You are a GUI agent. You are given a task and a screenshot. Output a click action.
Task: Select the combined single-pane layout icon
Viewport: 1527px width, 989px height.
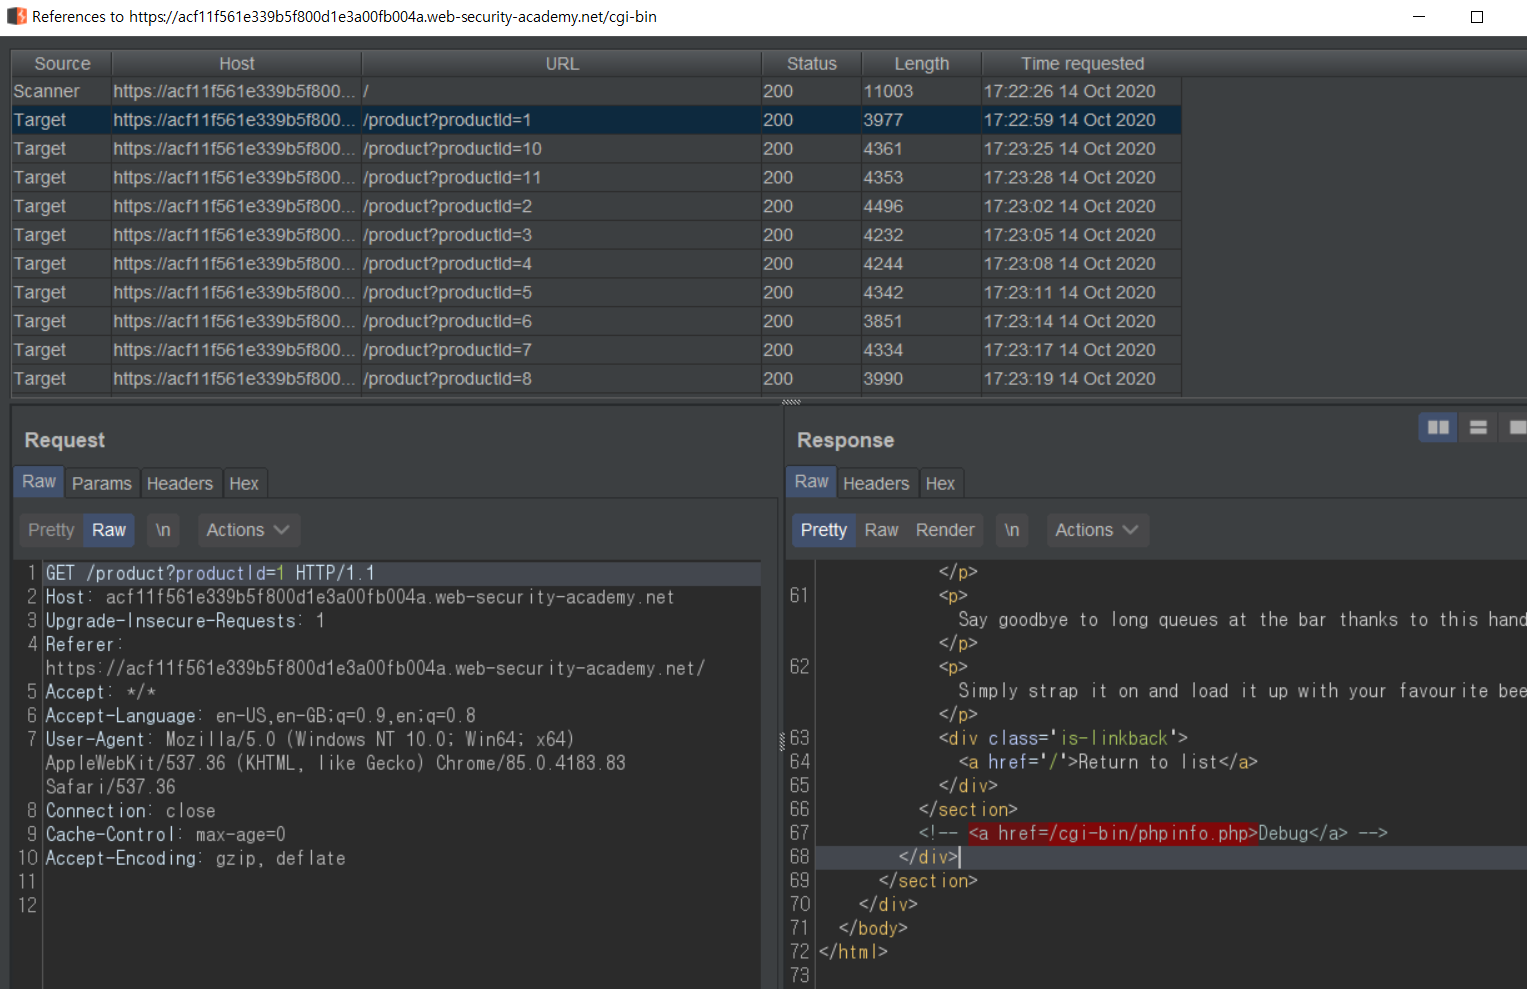pos(1516,428)
